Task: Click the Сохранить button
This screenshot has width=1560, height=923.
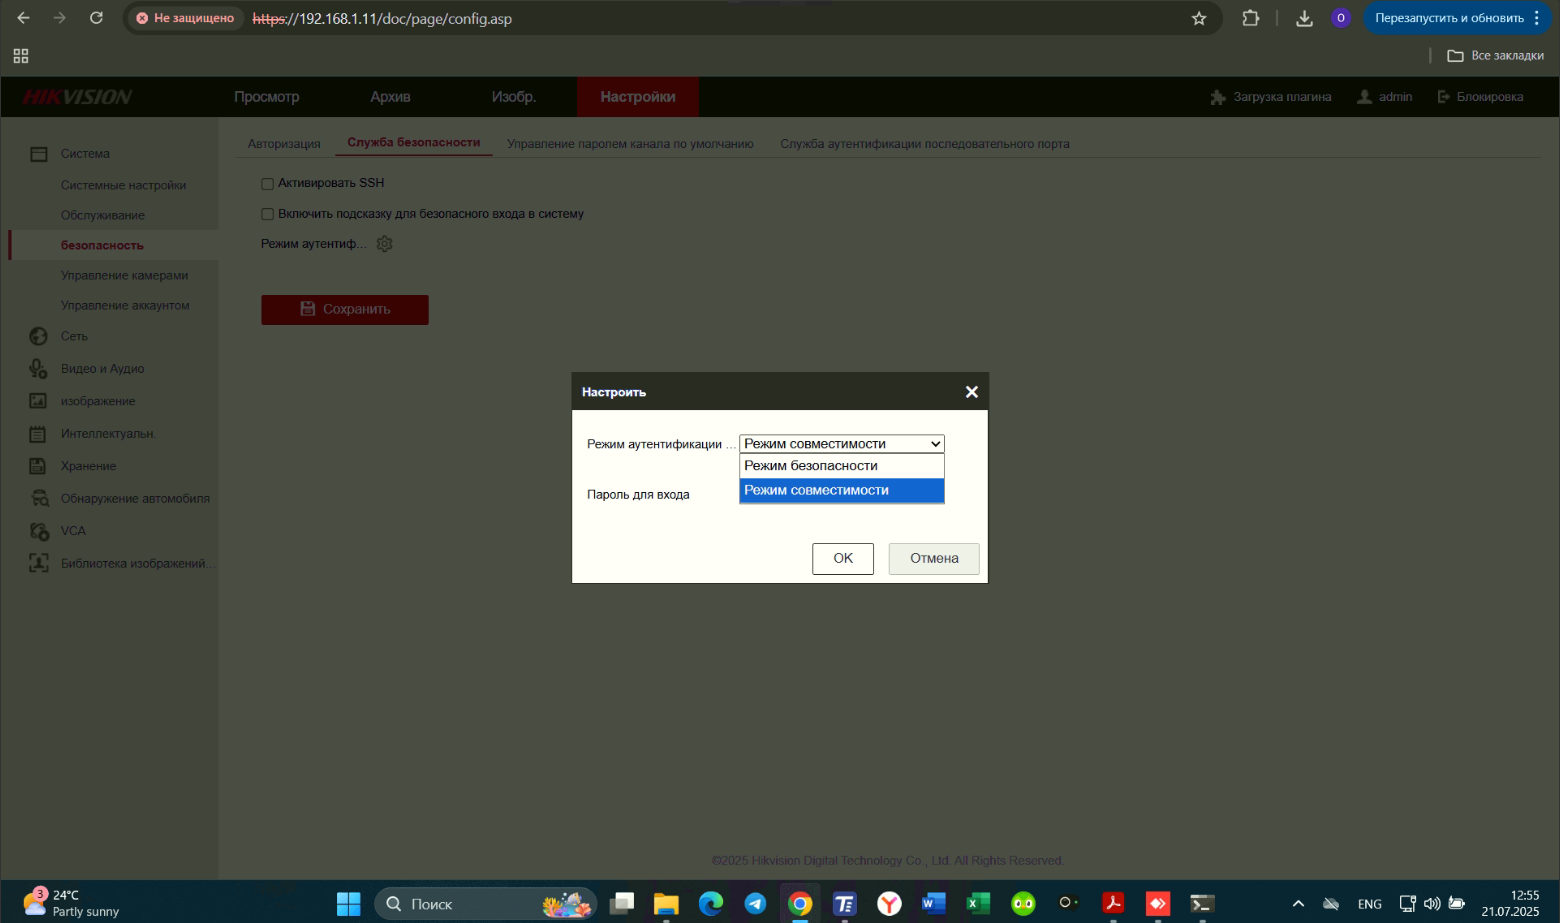Action: pyautogui.click(x=345, y=309)
